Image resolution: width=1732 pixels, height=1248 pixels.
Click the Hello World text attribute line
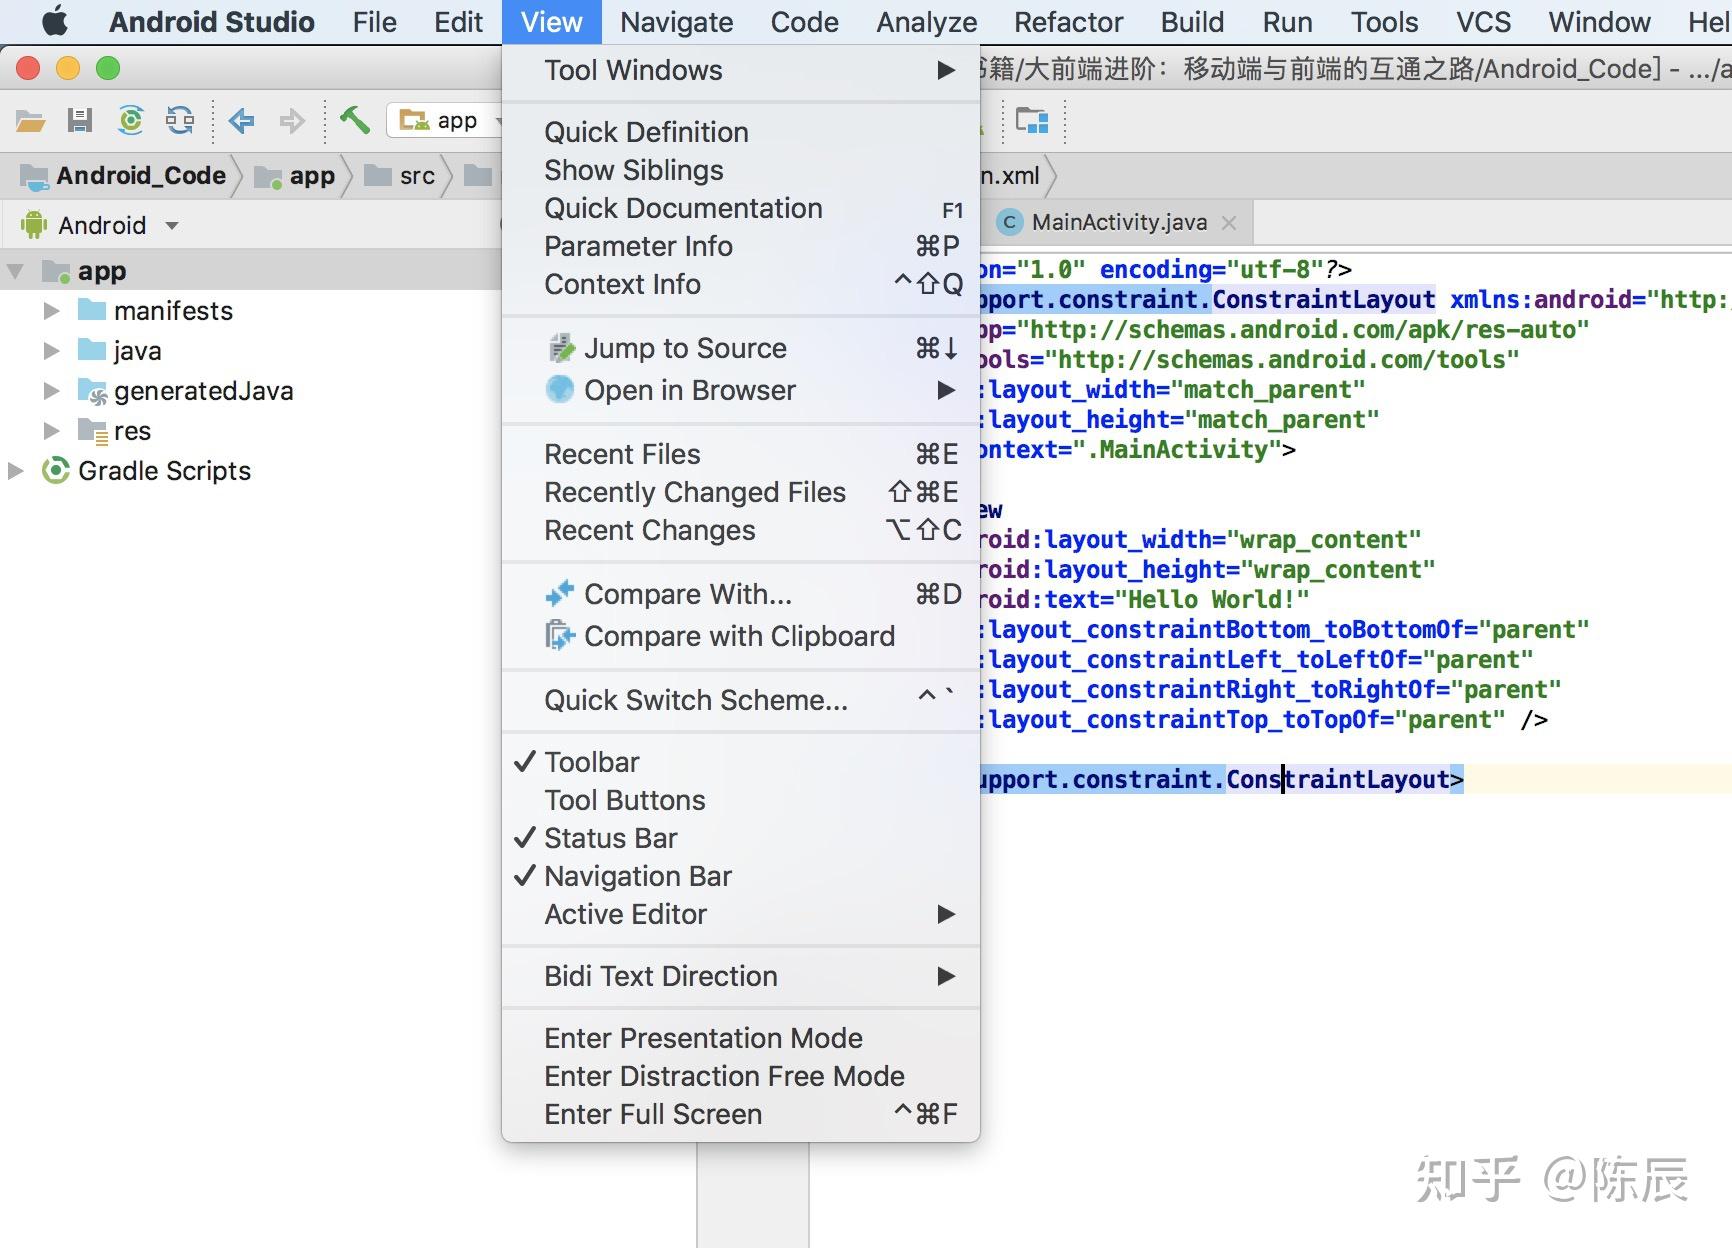click(1145, 599)
